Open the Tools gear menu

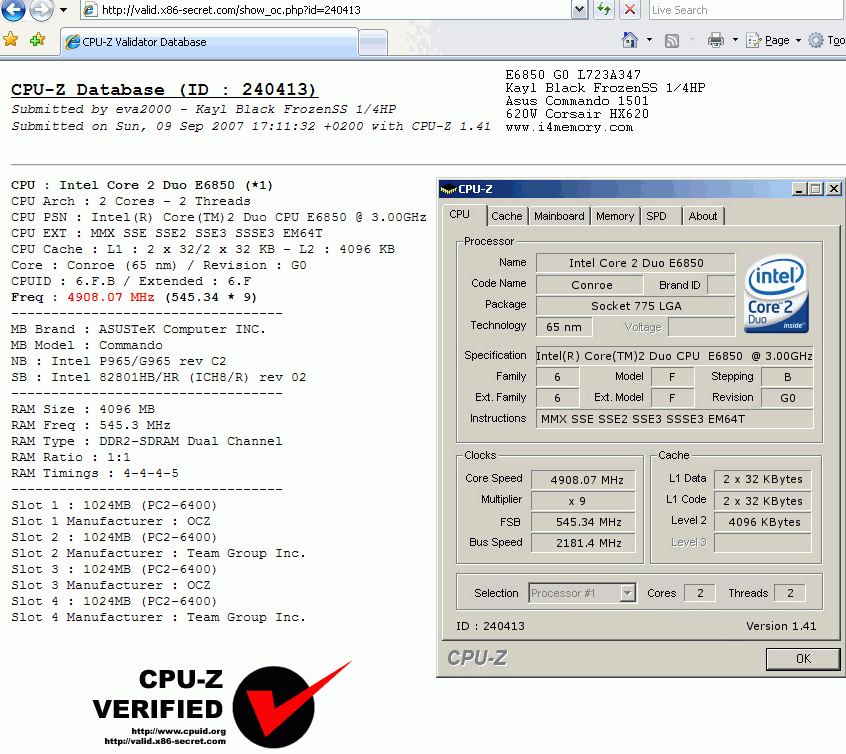click(x=827, y=40)
